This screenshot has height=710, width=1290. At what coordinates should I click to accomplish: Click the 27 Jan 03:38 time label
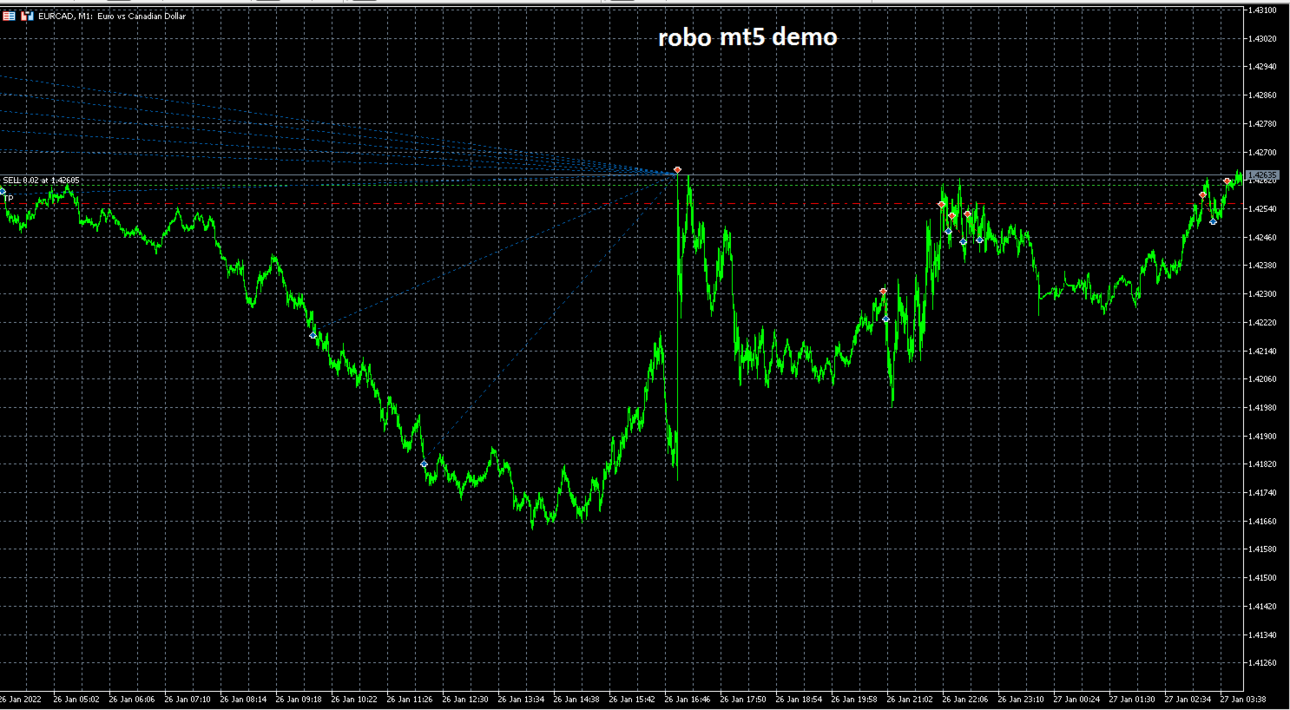coord(1243,699)
